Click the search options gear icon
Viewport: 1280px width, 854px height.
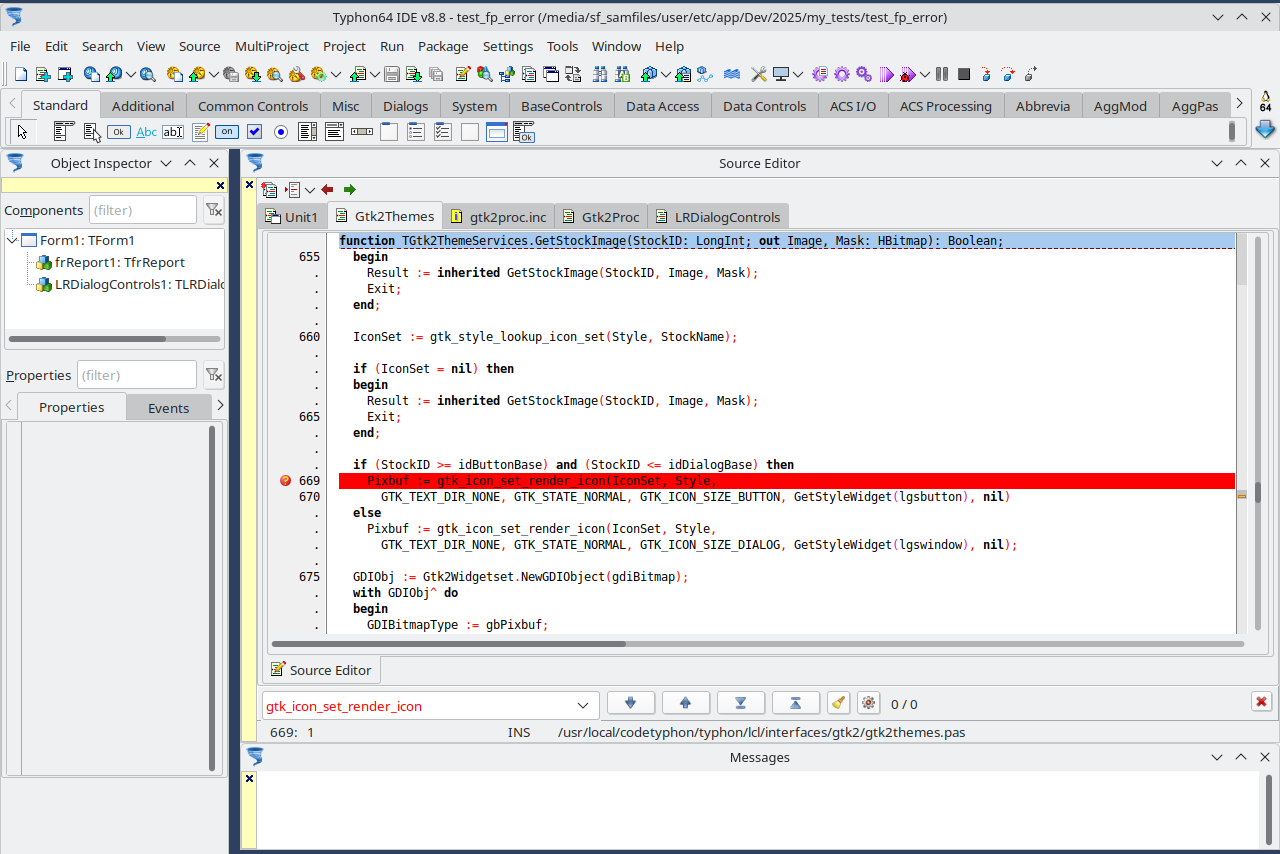click(867, 703)
